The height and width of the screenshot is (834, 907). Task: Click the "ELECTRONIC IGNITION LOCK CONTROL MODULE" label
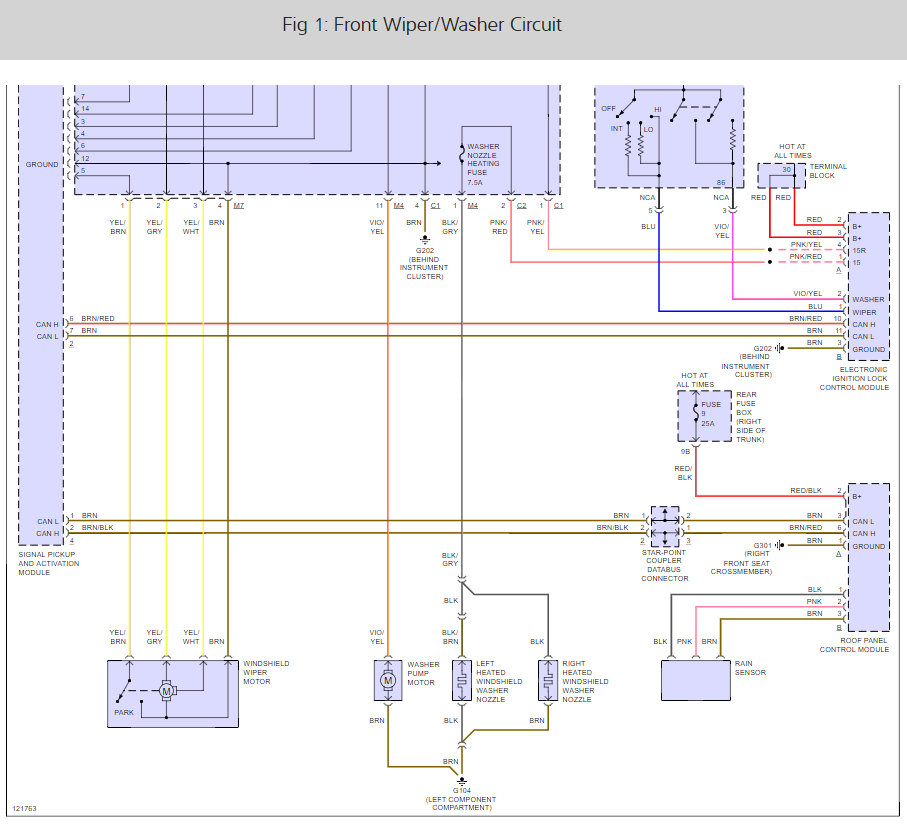[854, 378]
